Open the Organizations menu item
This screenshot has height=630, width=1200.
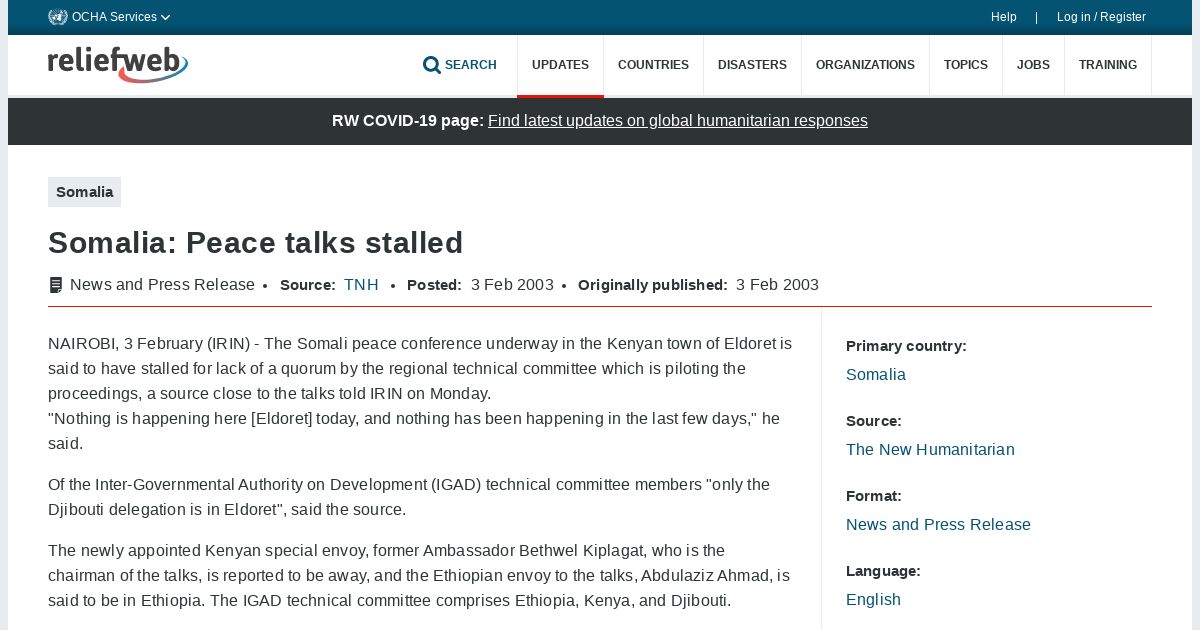pos(865,65)
